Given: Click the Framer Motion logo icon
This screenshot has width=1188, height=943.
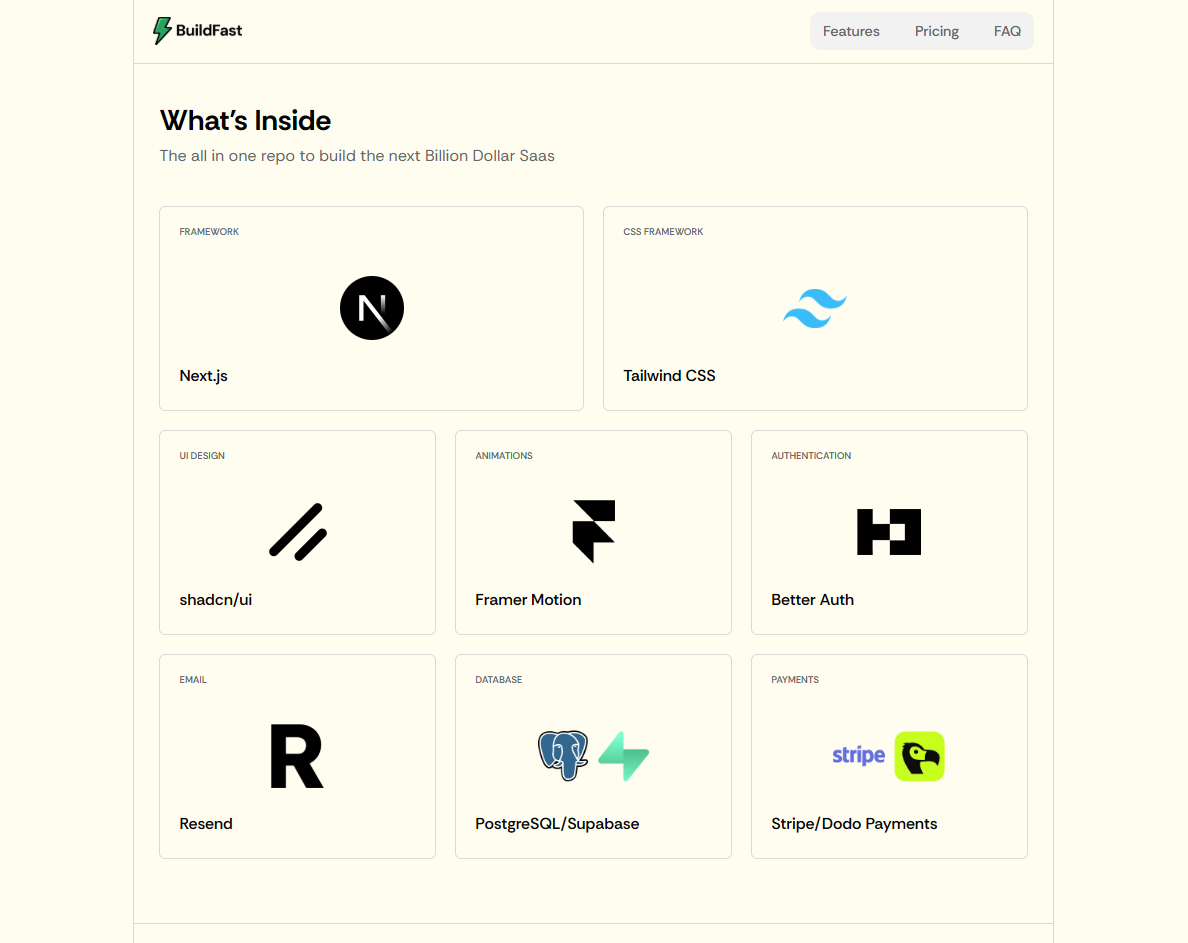Looking at the screenshot, I should click(593, 531).
